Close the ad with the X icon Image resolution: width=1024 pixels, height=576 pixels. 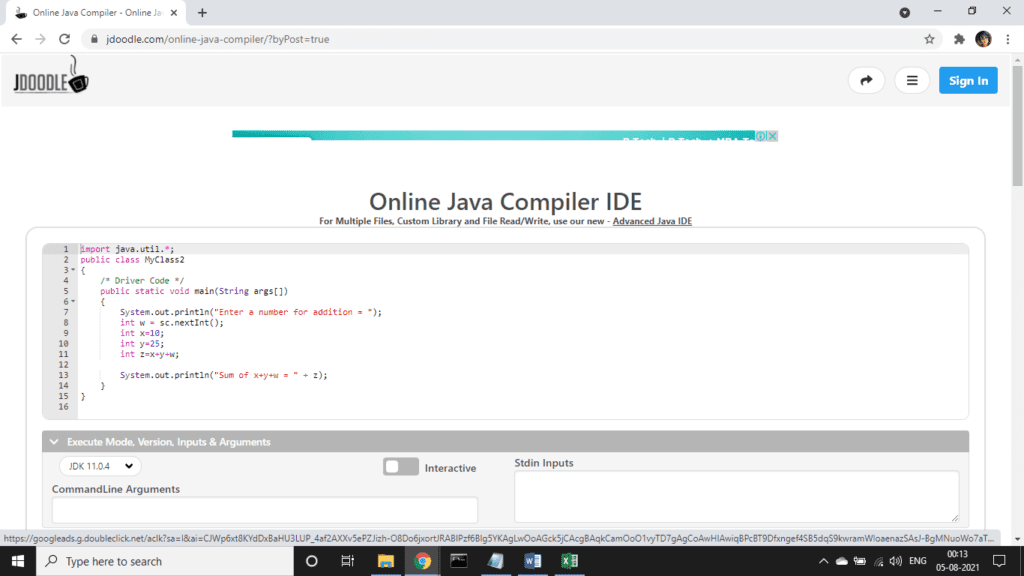point(773,136)
